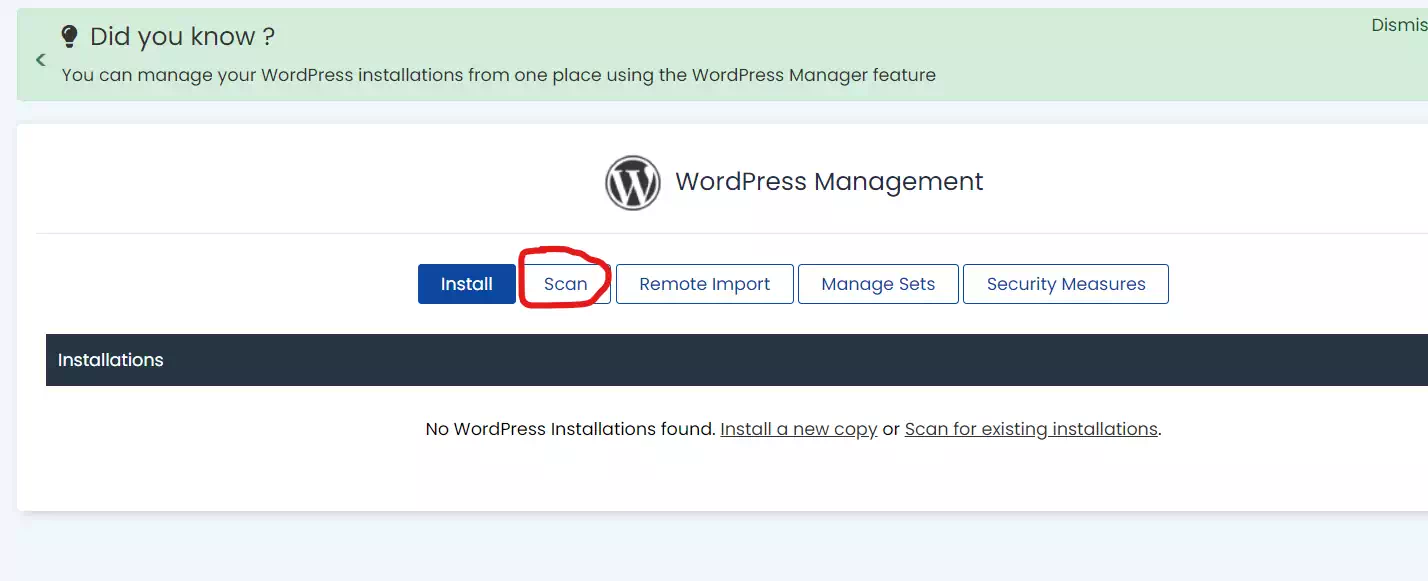
Task: Open the Scan option
Action: 565,284
